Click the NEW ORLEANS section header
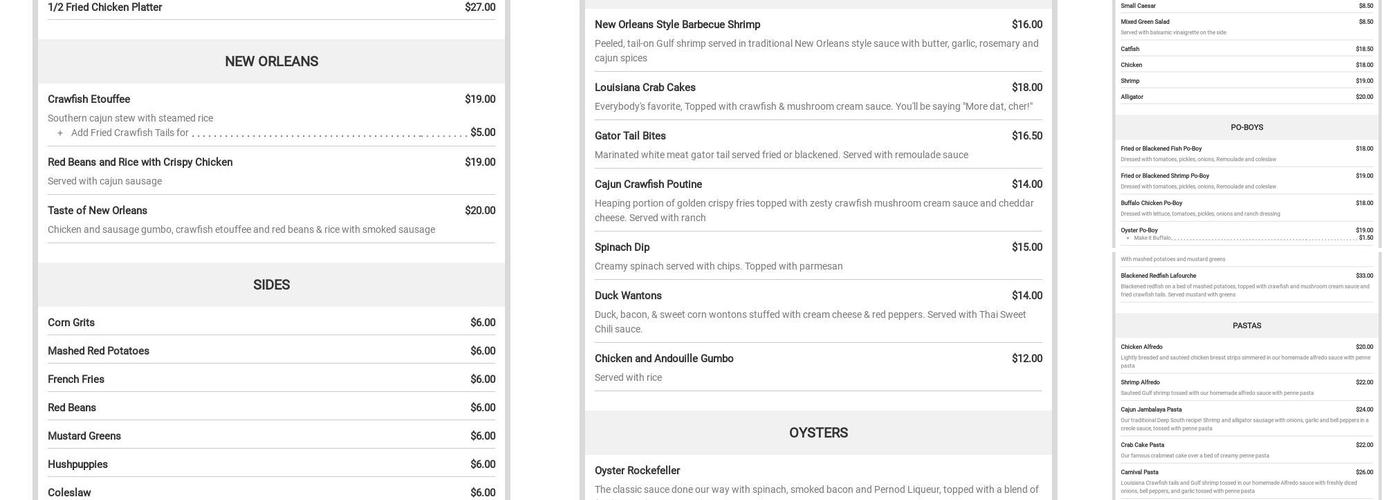The image size is (1400, 500). click(x=271, y=61)
